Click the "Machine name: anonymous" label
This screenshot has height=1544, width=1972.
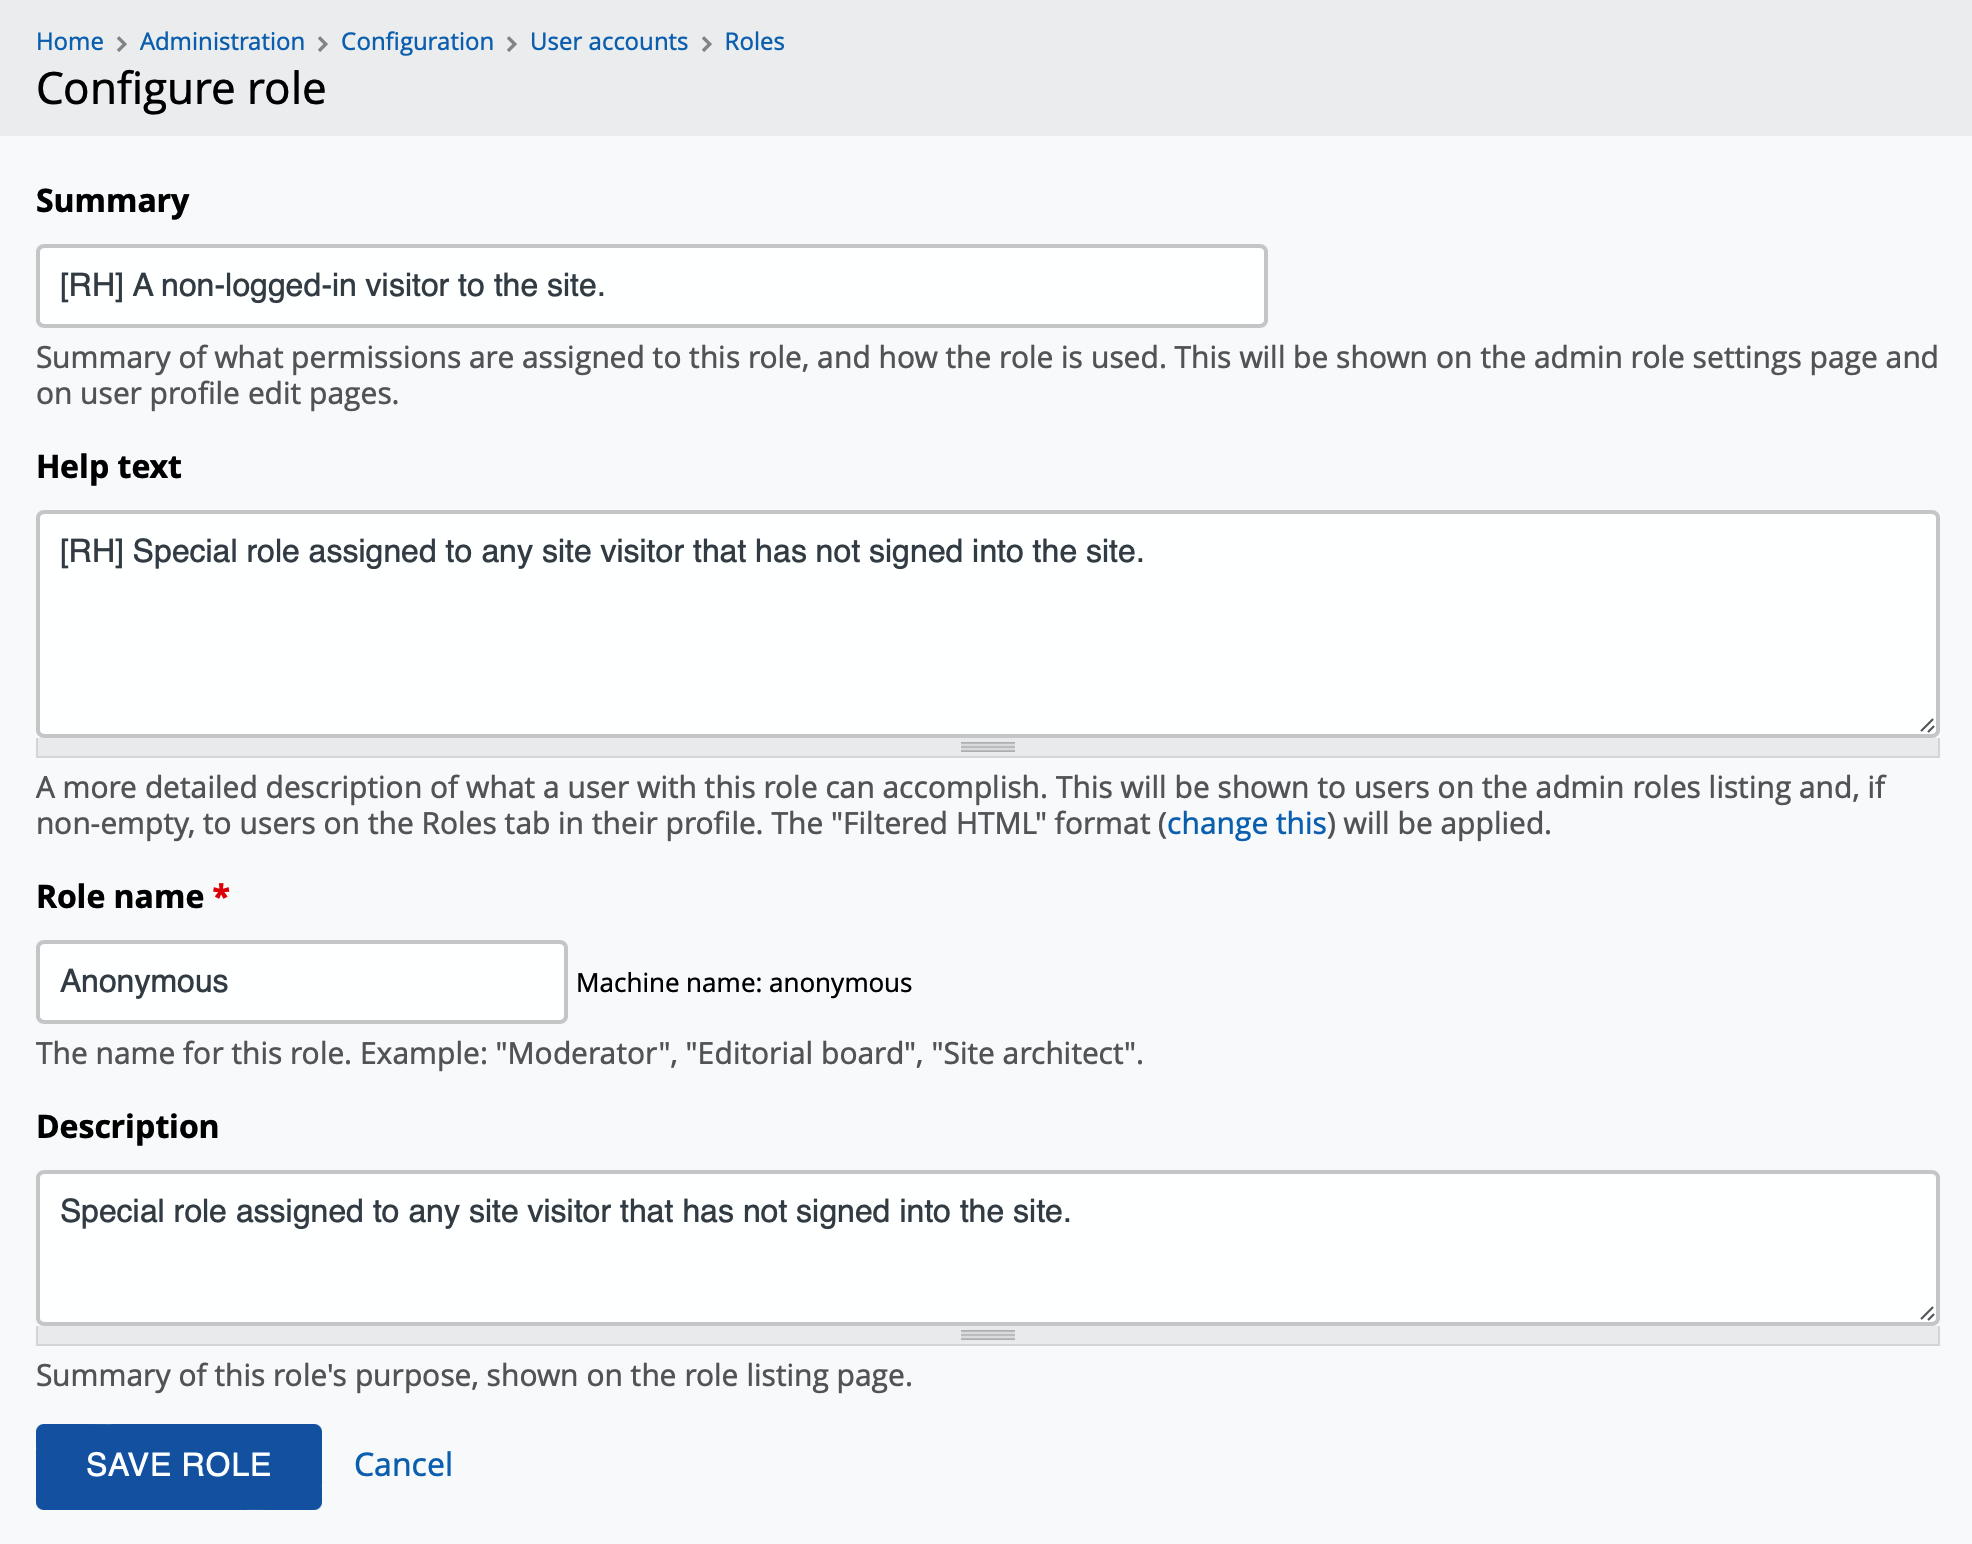click(x=743, y=983)
